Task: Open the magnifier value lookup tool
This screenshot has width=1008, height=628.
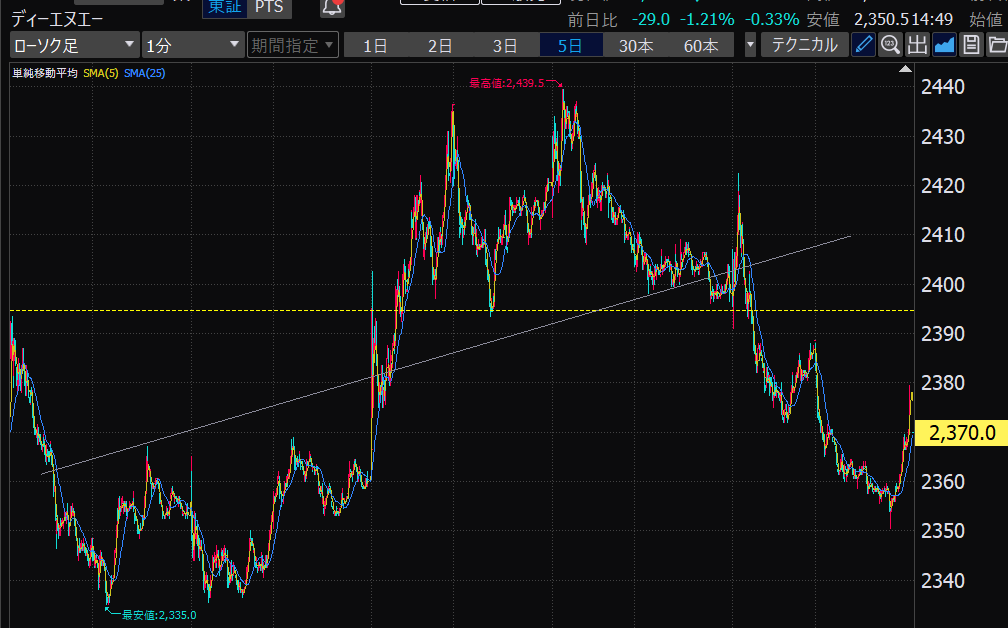Action: click(890, 45)
